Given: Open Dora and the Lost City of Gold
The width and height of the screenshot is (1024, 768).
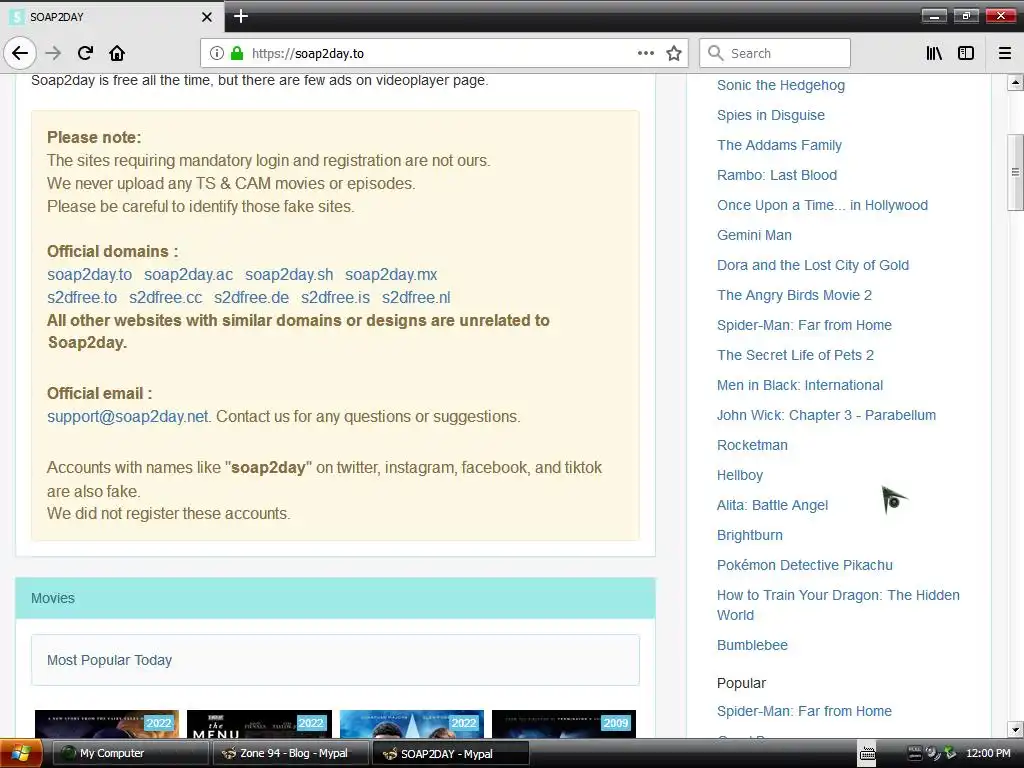Looking at the screenshot, I should pyautogui.click(x=813, y=265).
